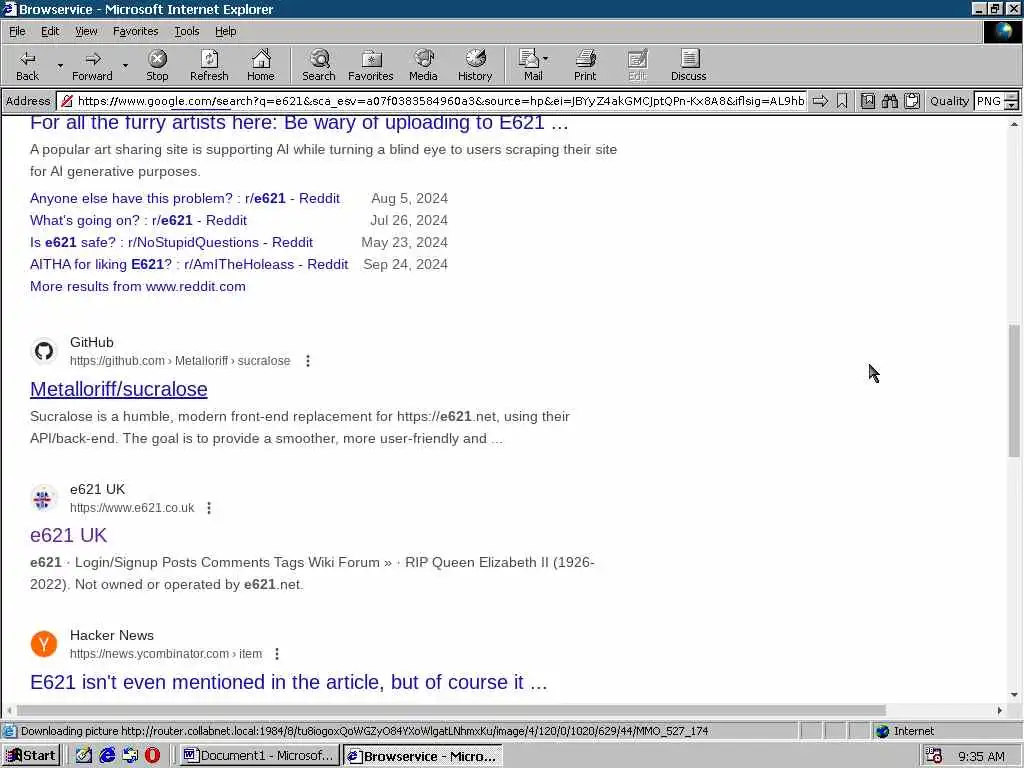Click the clipboard icon in Browservice bar
The height and width of the screenshot is (768, 1024).
[912, 101]
